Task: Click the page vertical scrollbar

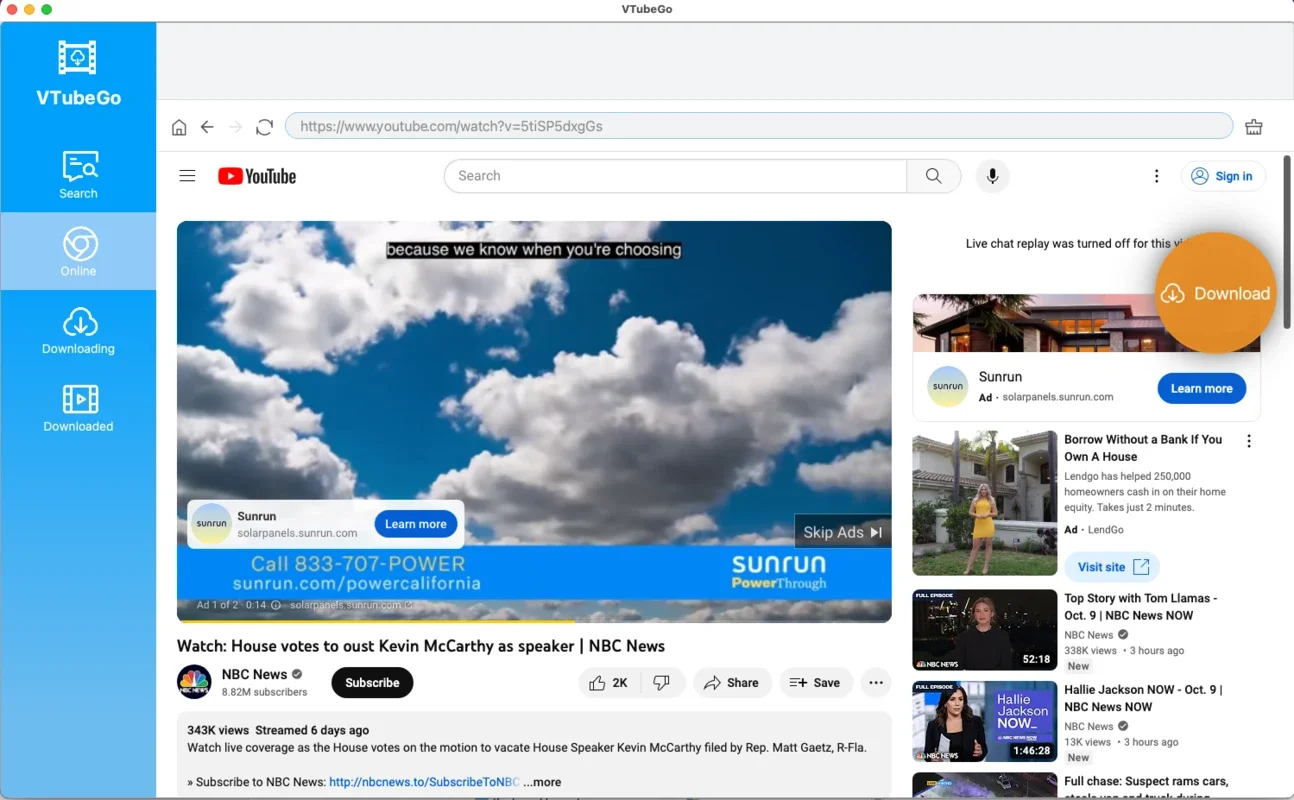Action: pos(1287,243)
